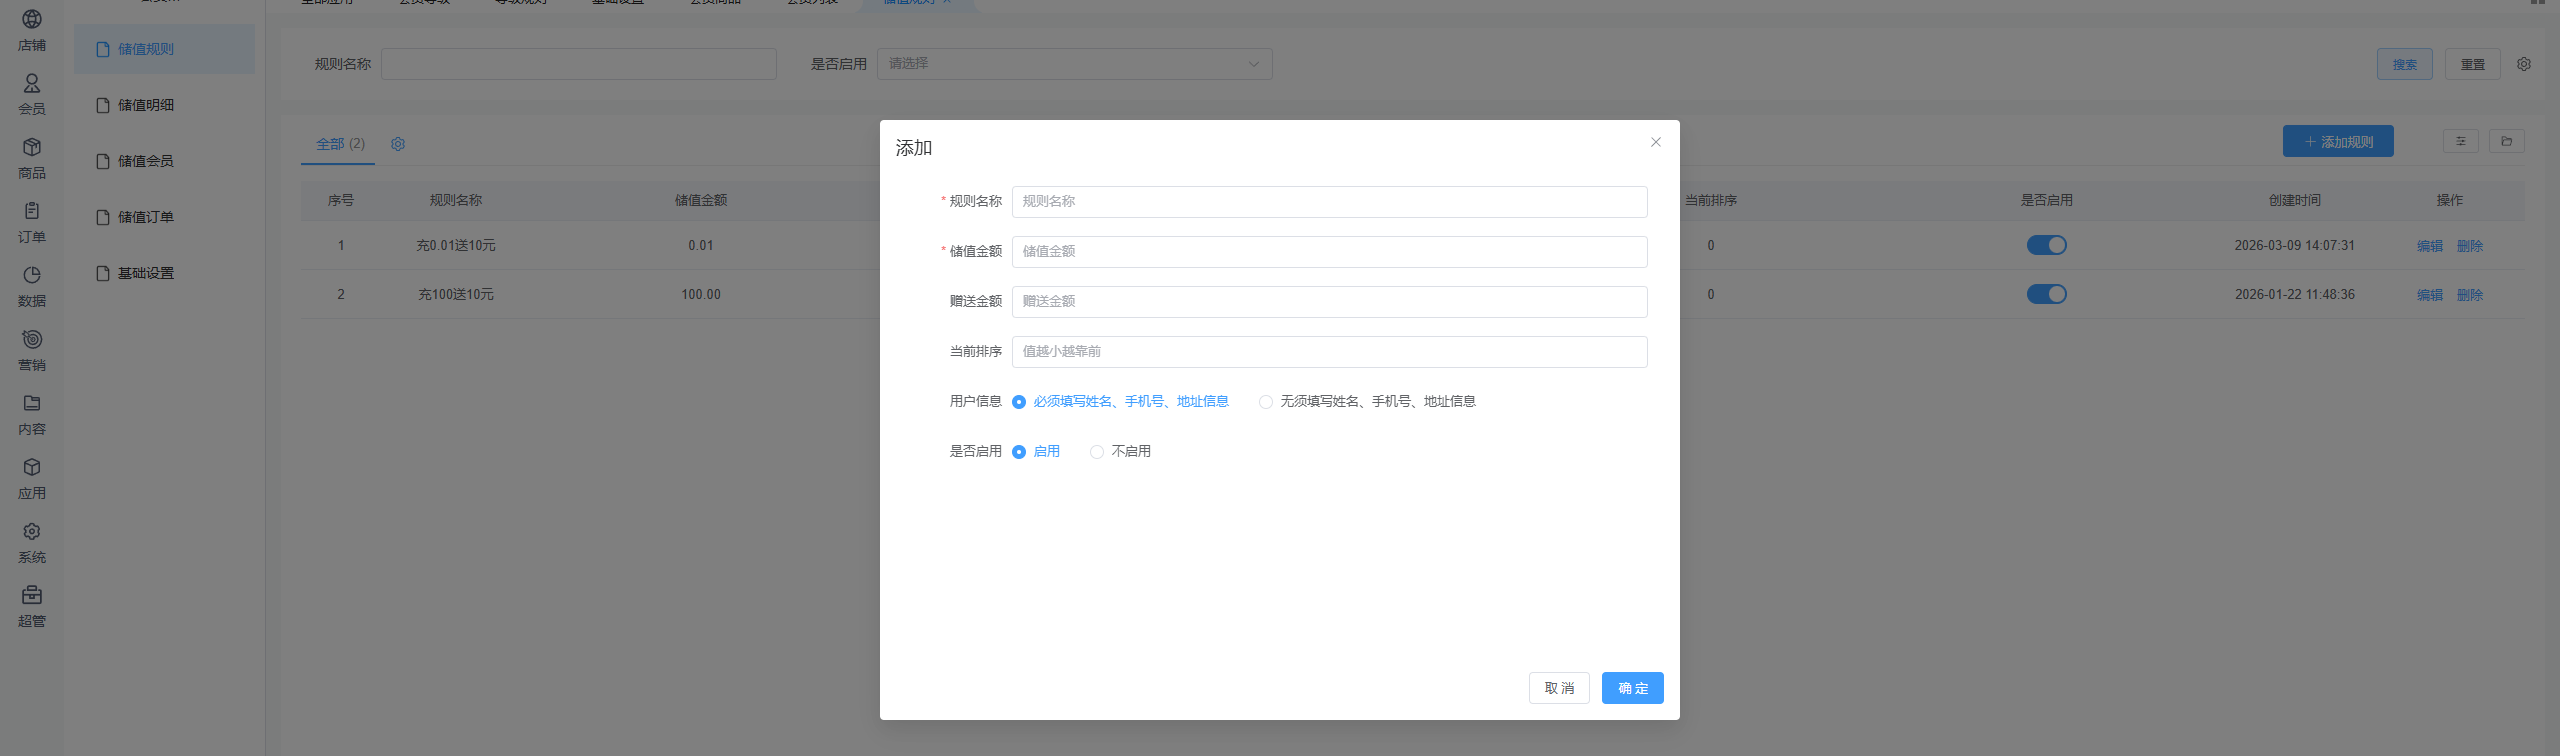The width and height of the screenshot is (2560, 756).
Task: Click the rule name 充100送10元
Action: (x=456, y=295)
